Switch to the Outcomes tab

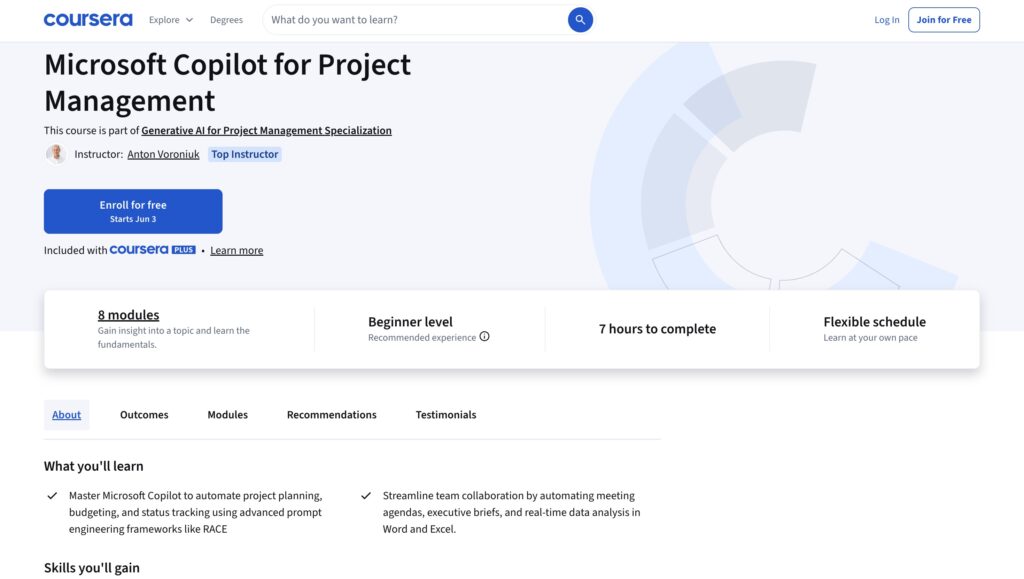point(144,415)
